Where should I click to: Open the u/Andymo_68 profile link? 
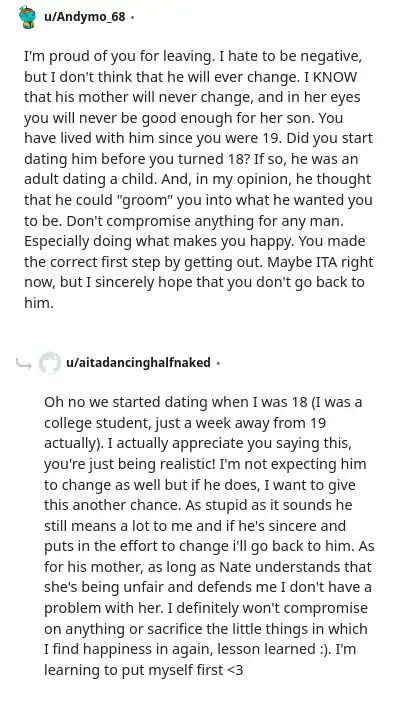point(84,18)
